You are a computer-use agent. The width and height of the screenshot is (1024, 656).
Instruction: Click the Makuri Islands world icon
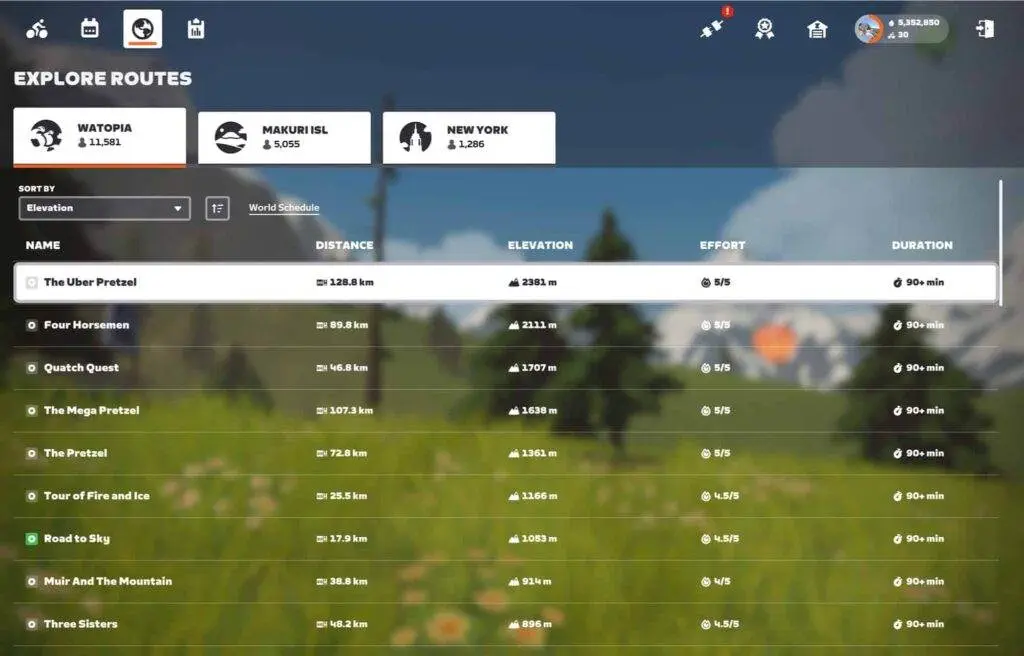(231, 137)
